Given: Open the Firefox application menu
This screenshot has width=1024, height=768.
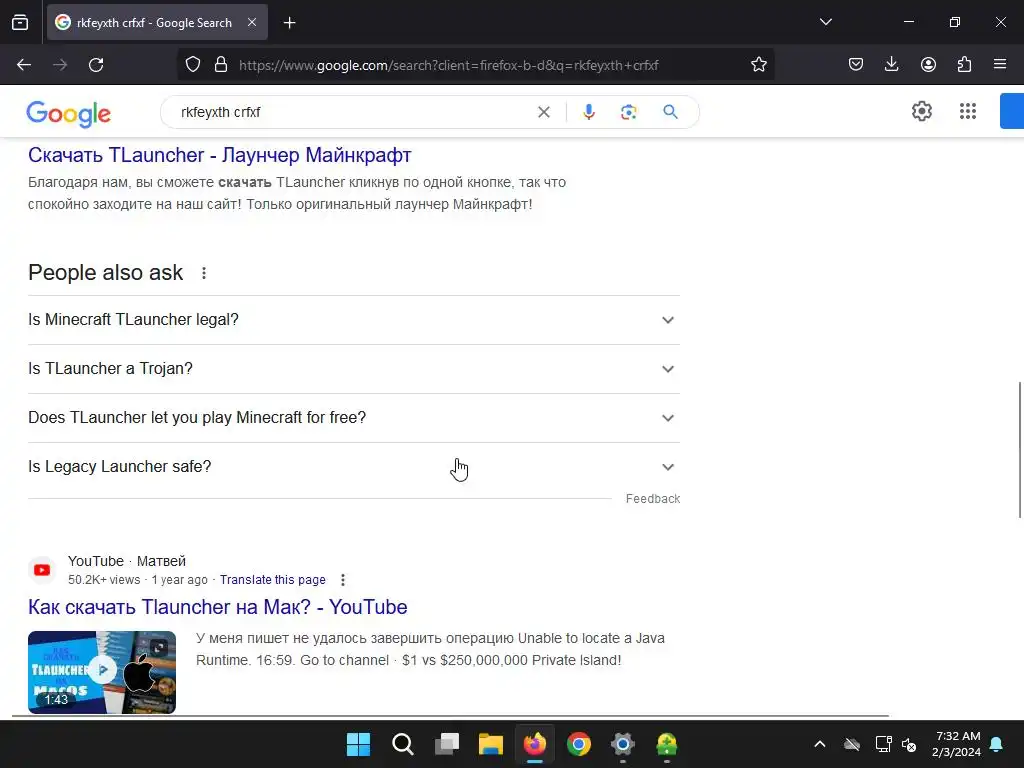Looking at the screenshot, I should 1000,64.
